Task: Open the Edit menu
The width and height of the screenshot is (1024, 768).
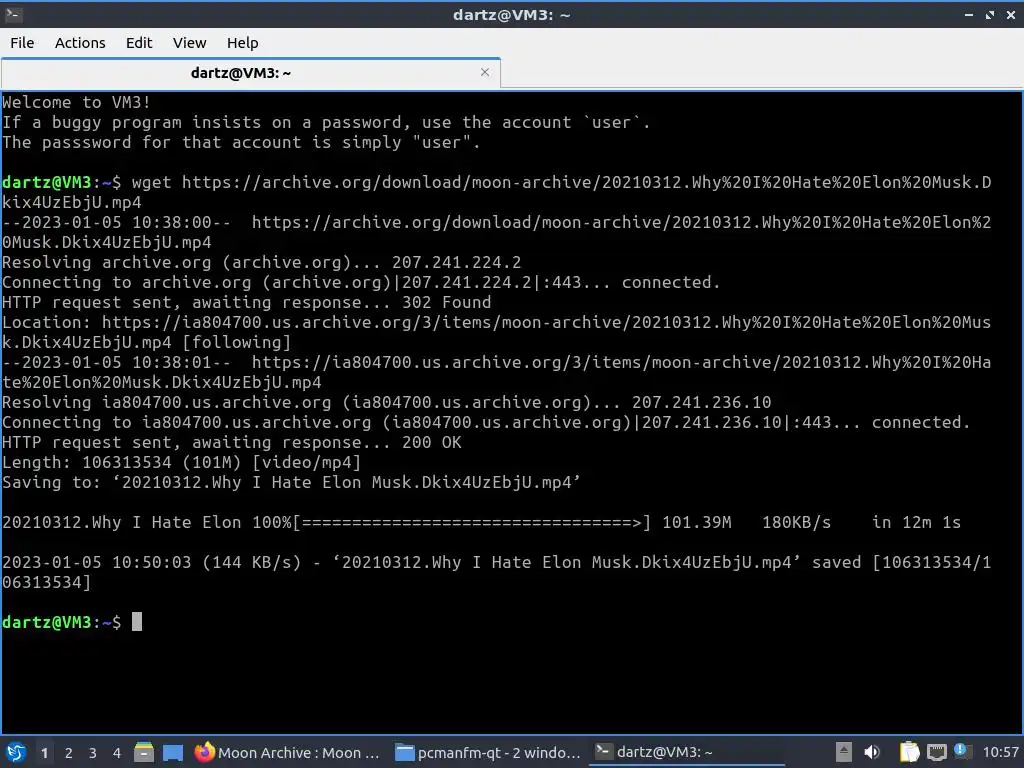Action: [x=138, y=43]
